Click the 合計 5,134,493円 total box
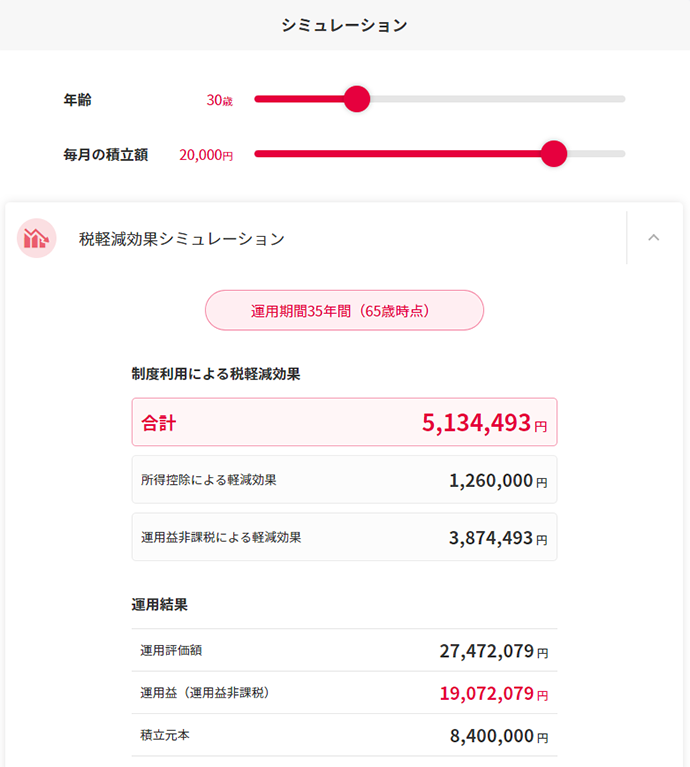690x767 pixels. click(344, 422)
